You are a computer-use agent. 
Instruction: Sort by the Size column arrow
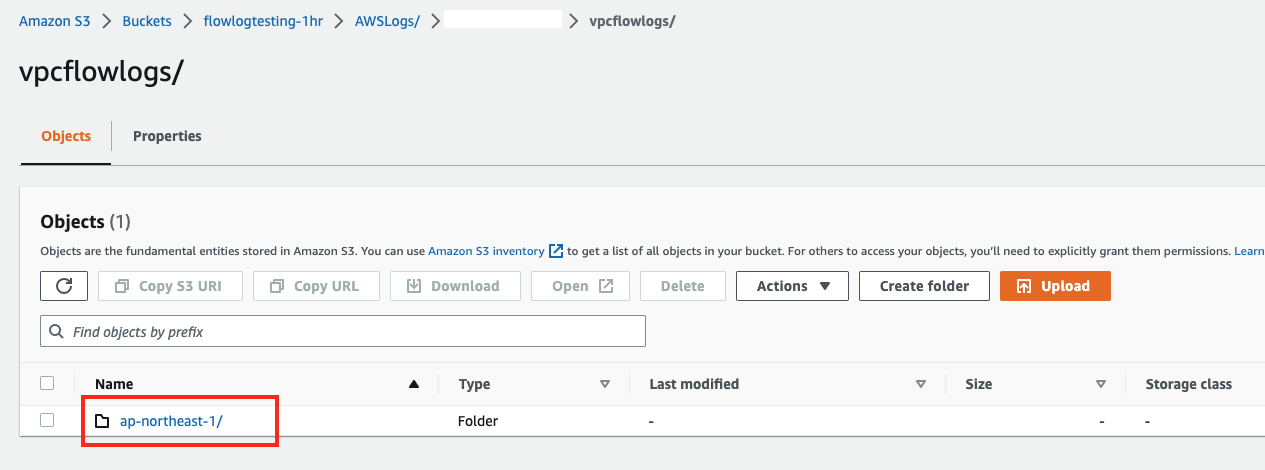(1101, 384)
